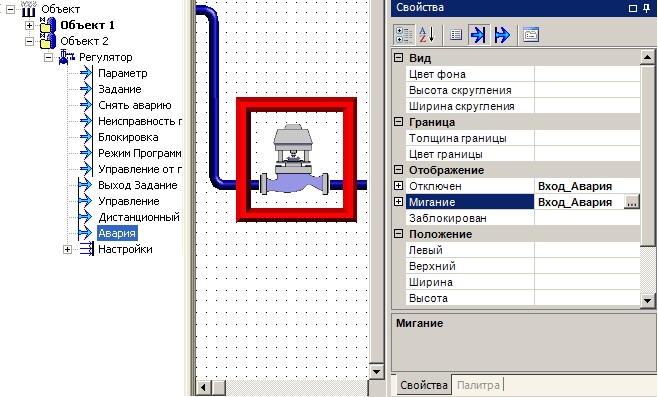The image size is (658, 397).
Task: Collapse the Вид property category
Action: click(399, 58)
